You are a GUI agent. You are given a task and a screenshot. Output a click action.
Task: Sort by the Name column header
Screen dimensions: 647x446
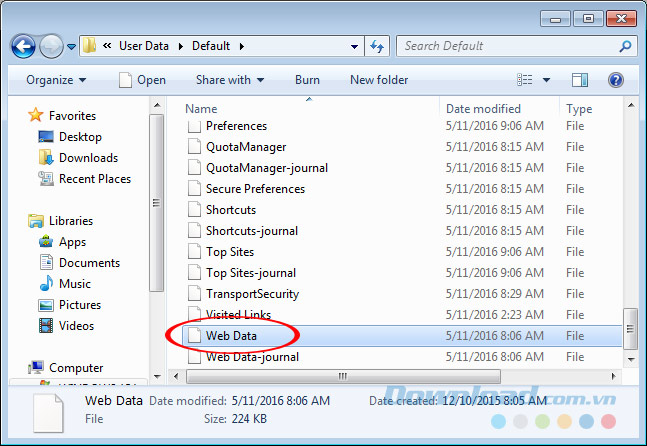pos(201,109)
